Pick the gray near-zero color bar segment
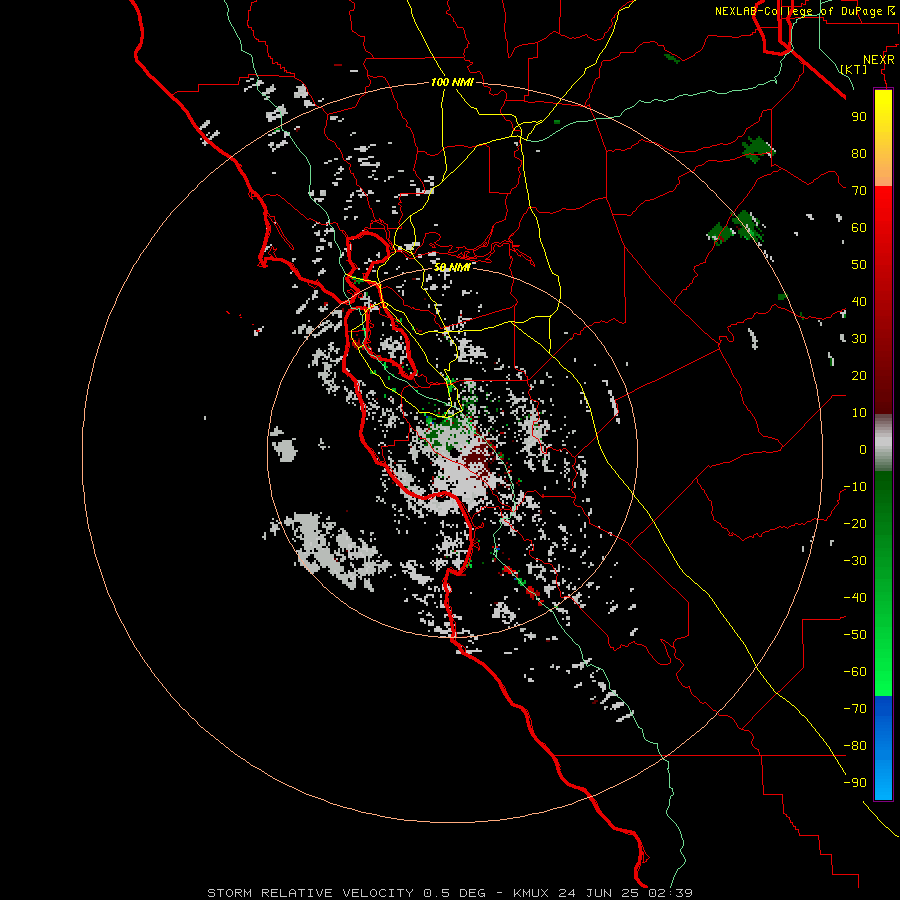 point(883,443)
